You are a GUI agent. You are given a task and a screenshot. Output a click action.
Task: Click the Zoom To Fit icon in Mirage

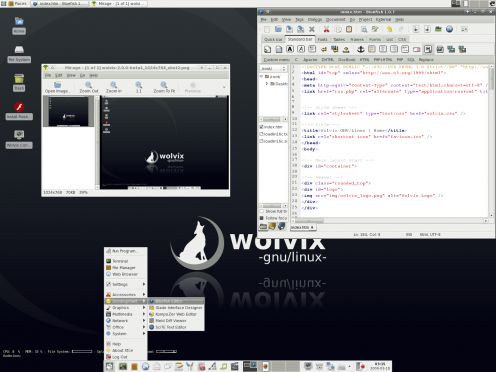[x=164, y=87]
